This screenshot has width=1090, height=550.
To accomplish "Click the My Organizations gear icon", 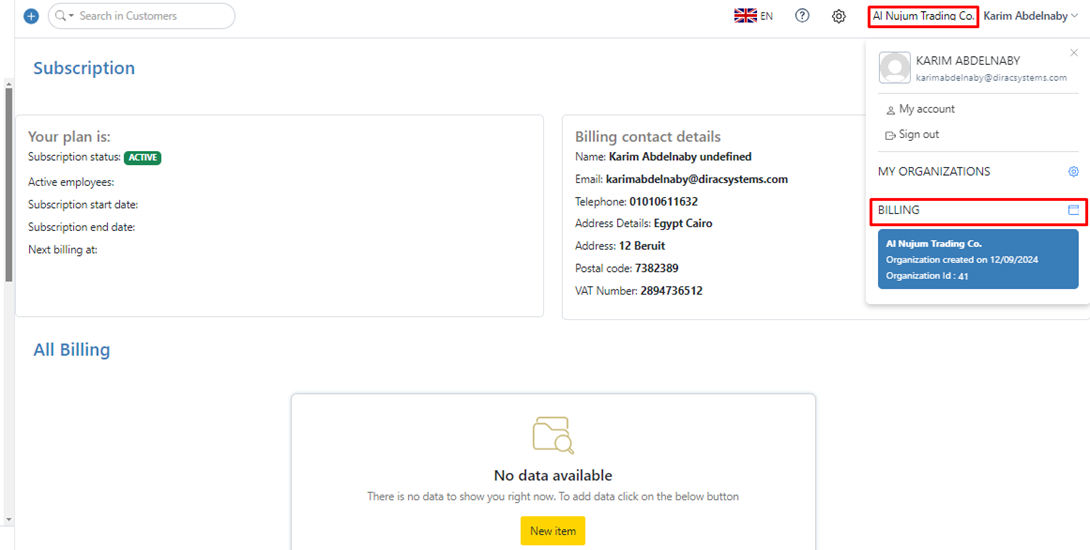I will pyautogui.click(x=1073, y=172).
